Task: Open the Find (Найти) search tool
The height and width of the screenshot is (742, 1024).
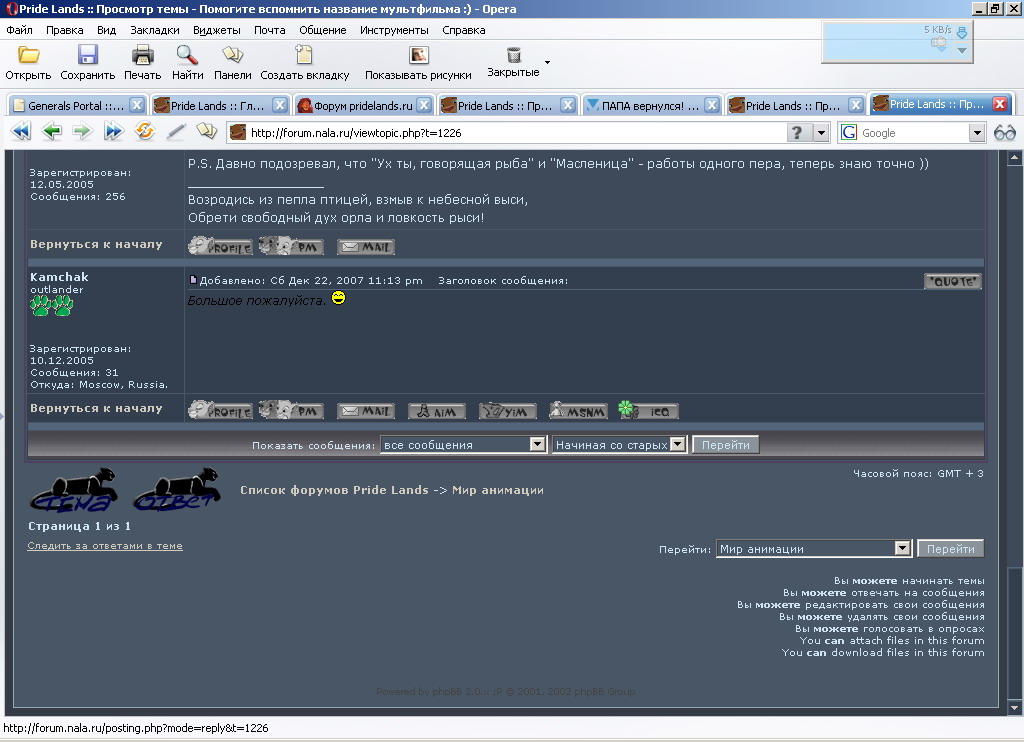Action: (x=187, y=56)
